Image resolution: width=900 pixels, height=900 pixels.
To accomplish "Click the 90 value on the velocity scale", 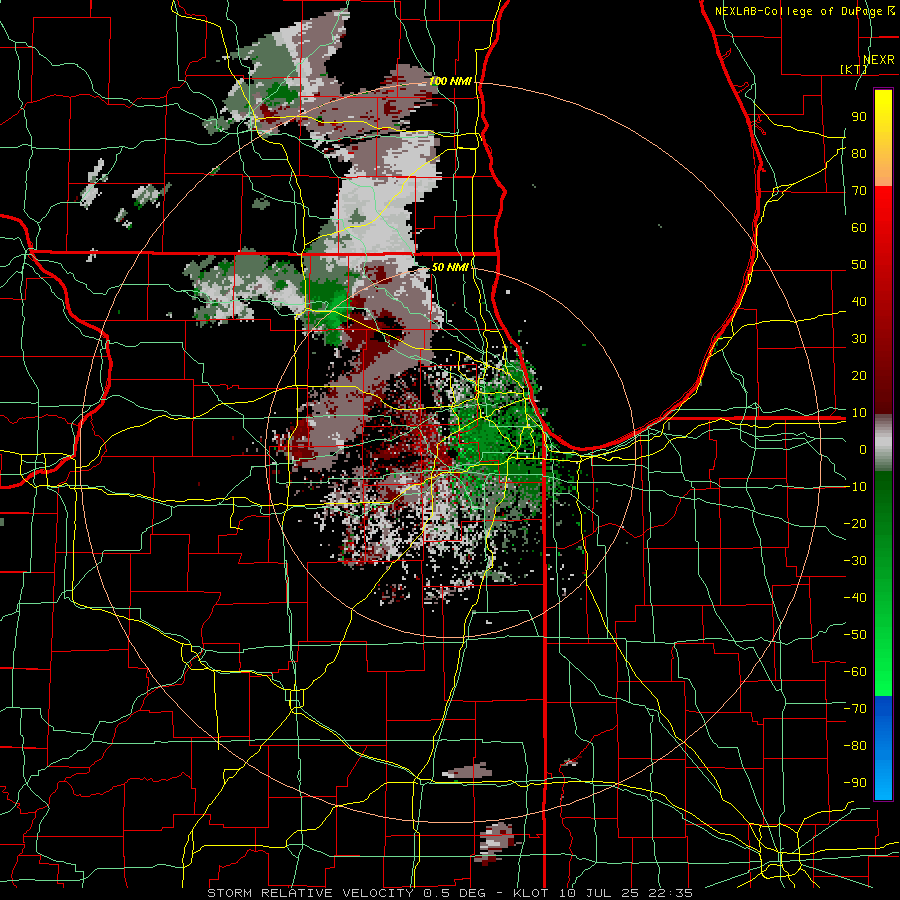I will click(x=859, y=117).
